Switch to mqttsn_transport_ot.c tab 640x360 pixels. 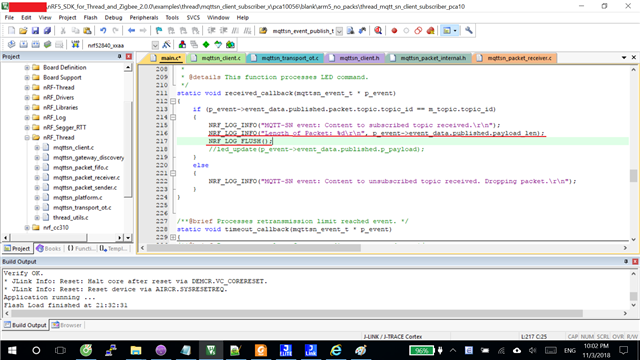coord(285,58)
